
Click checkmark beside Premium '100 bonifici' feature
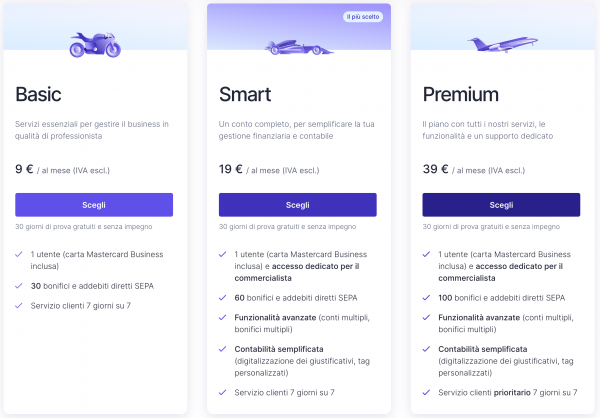pyautogui.click(x=427, y=297)
